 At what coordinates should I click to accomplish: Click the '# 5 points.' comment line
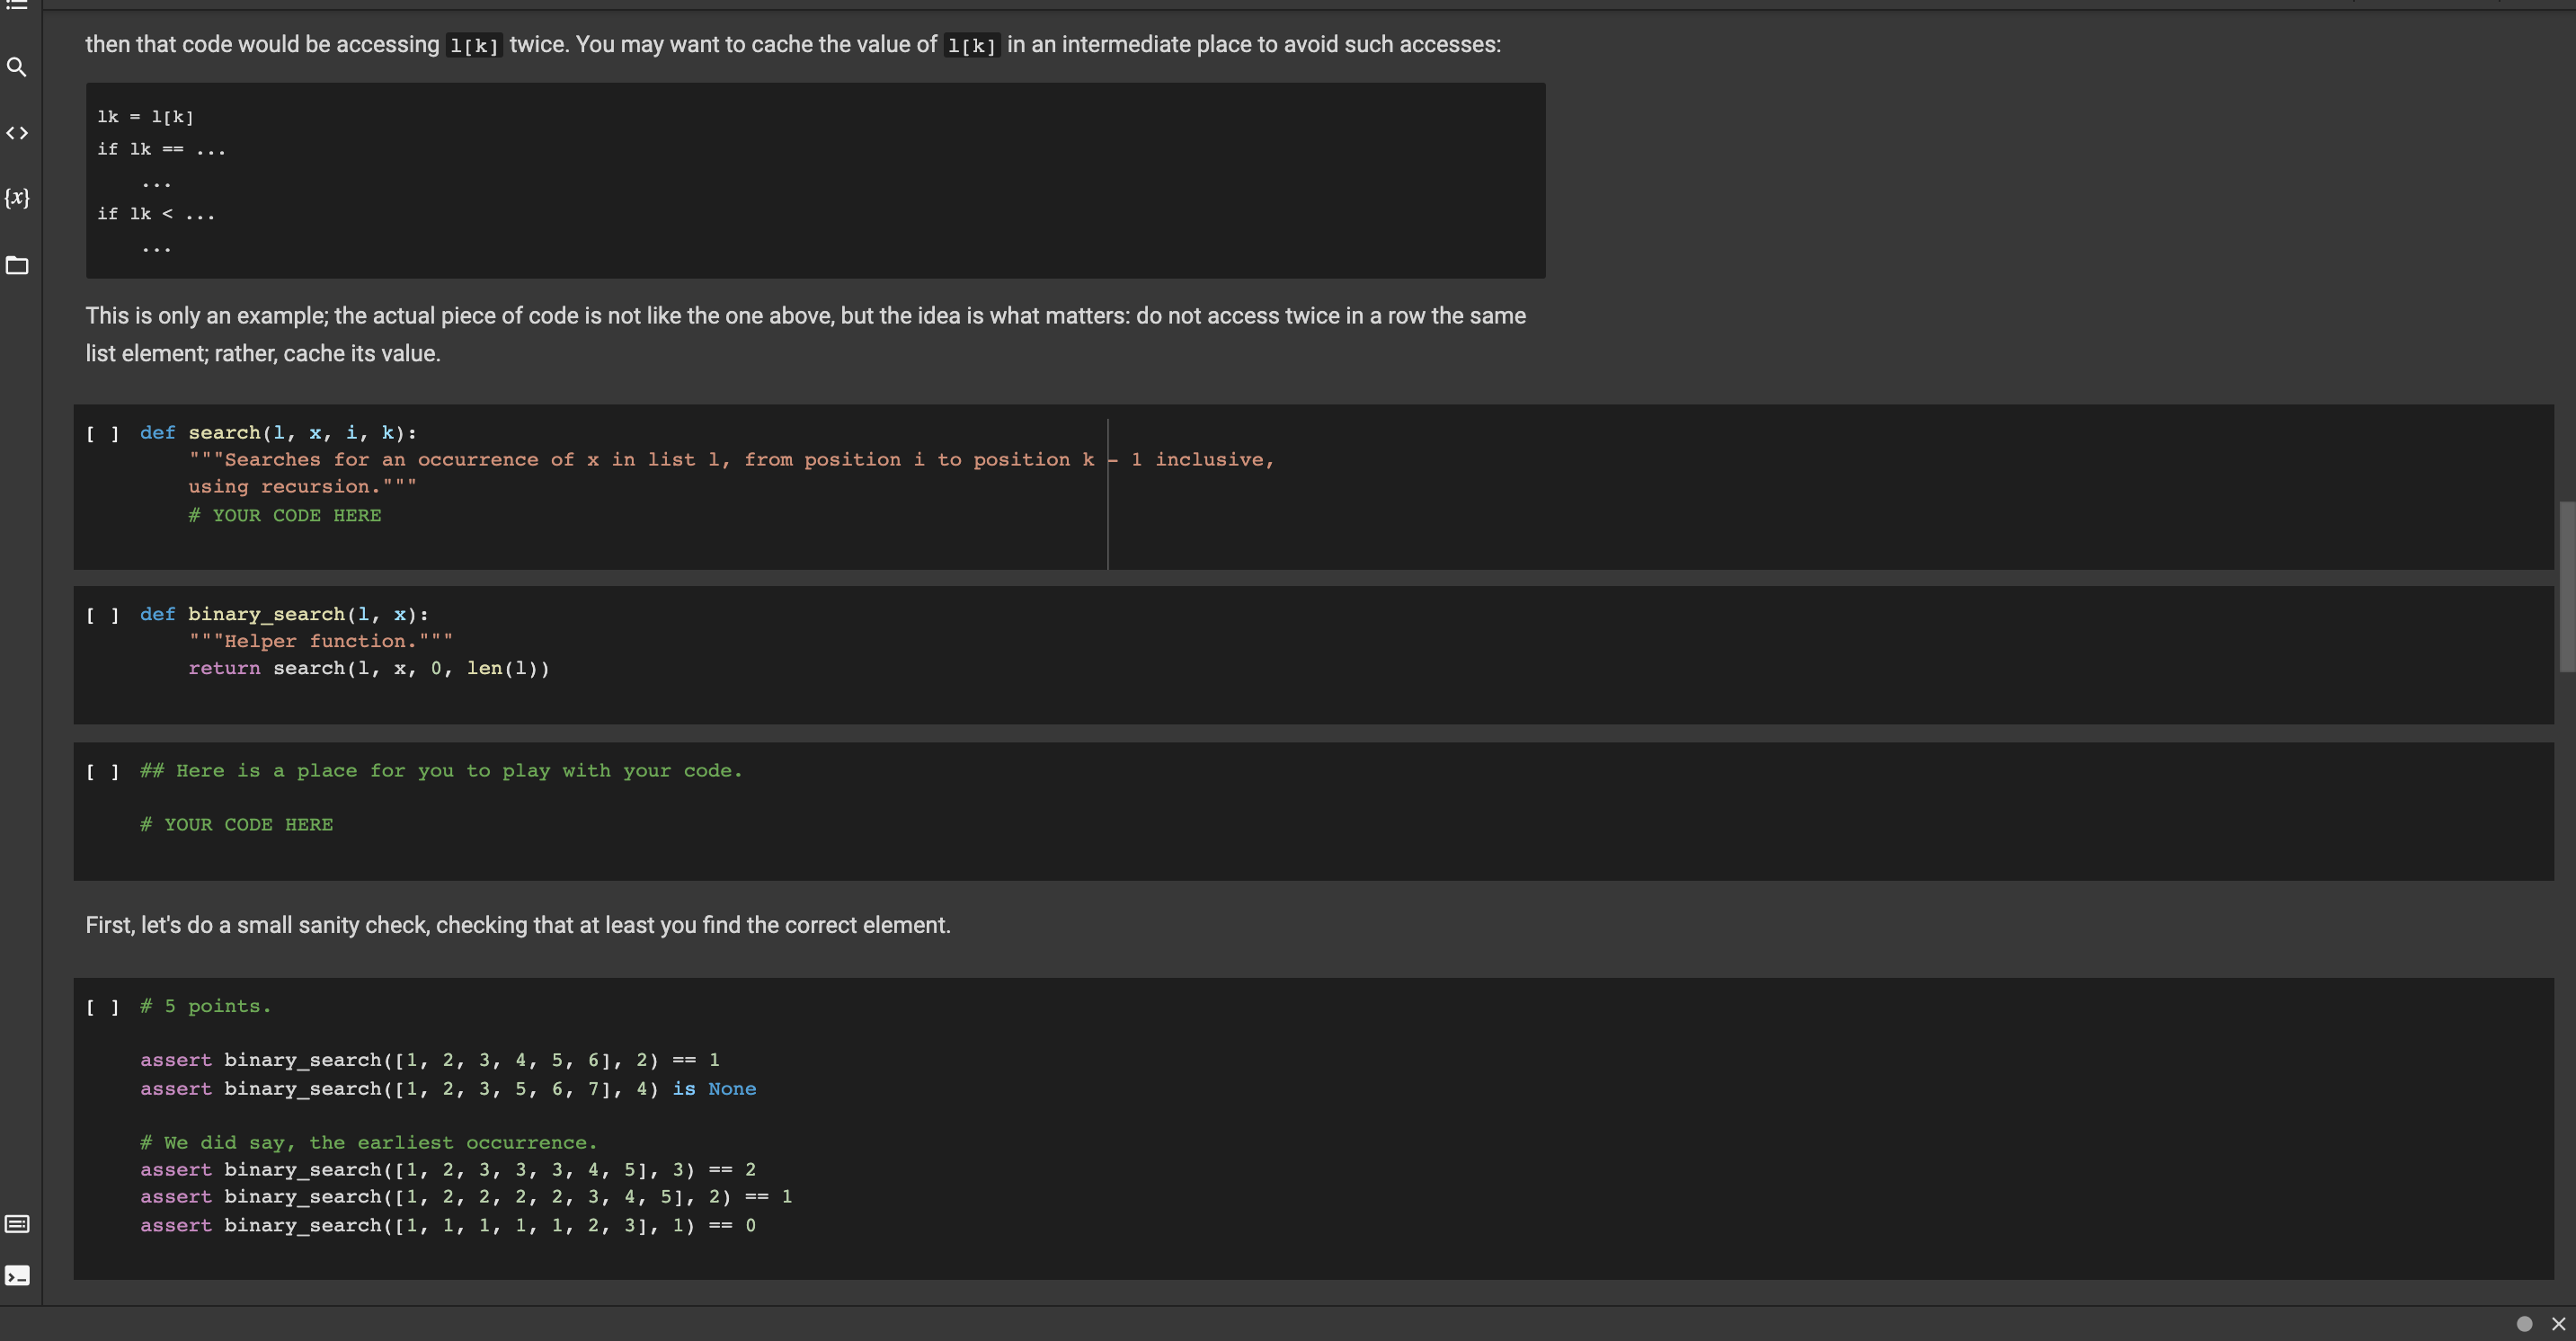click(205, 1006)
